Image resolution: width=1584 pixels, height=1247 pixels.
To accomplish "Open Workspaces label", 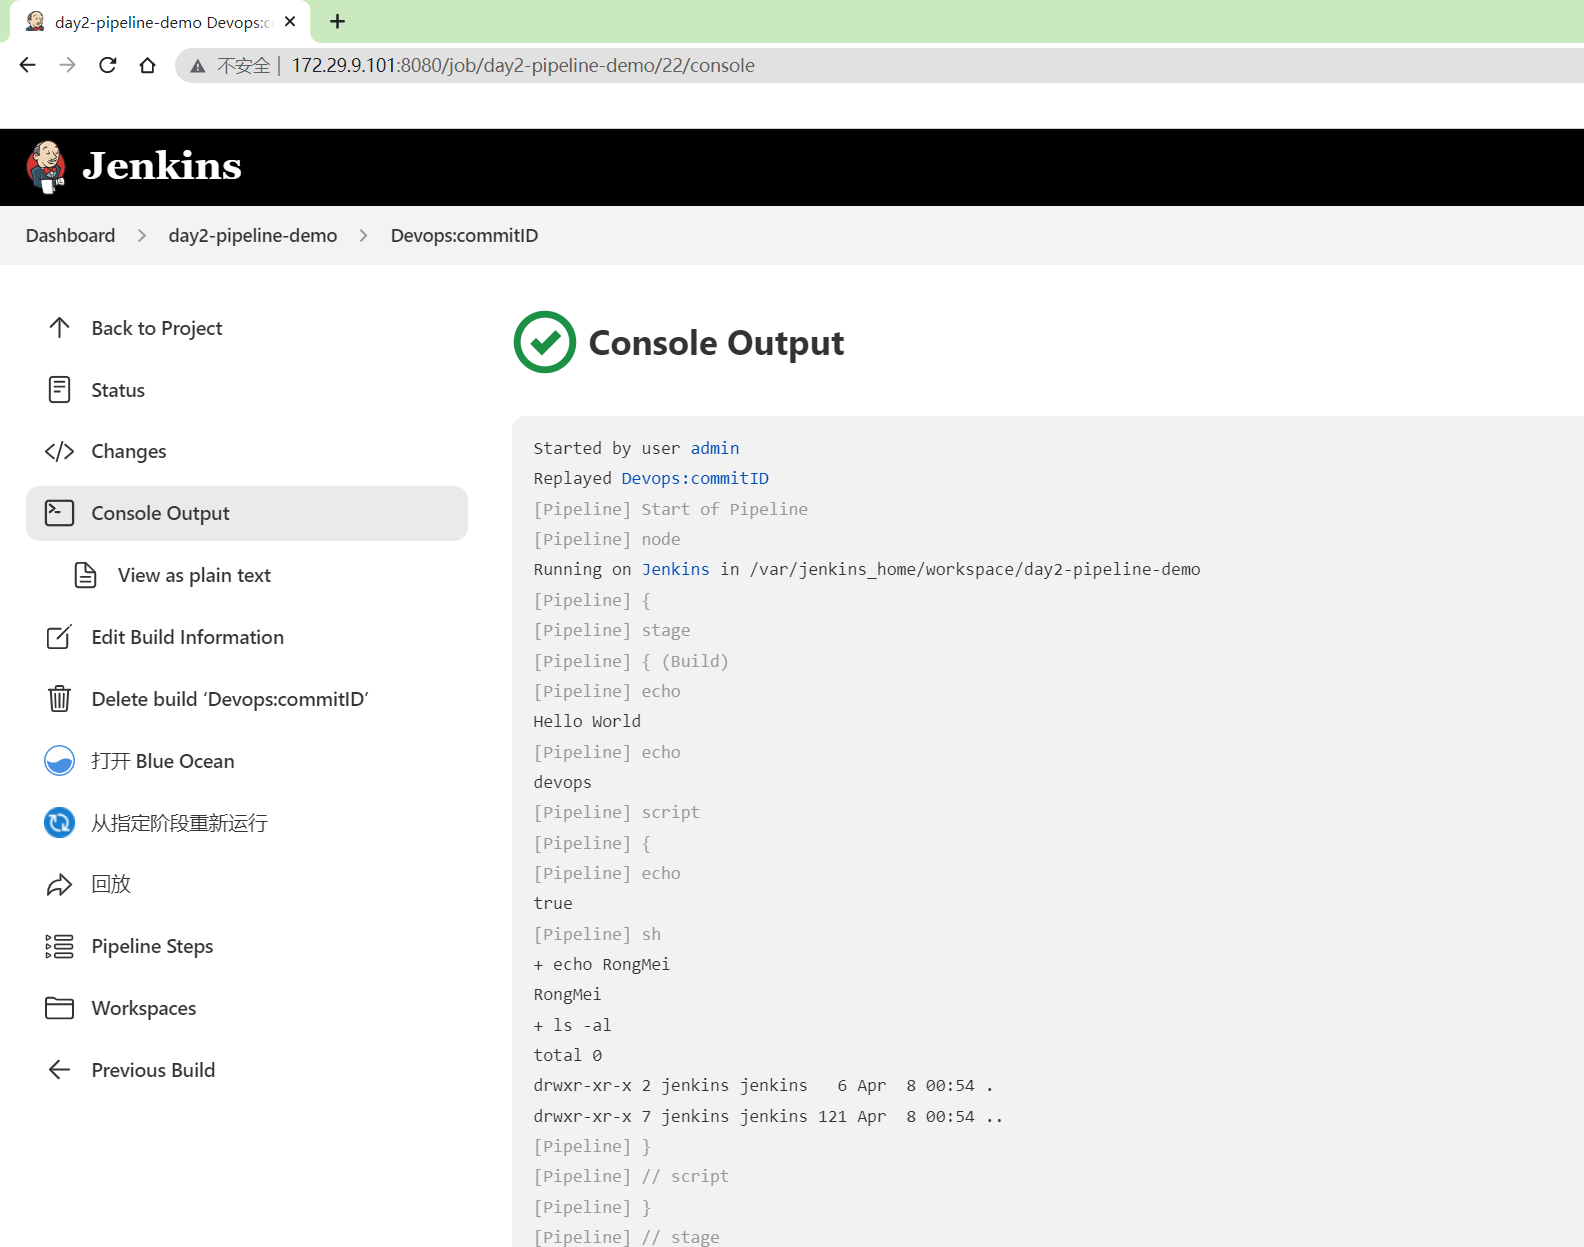I will (x=144, y=1008).
